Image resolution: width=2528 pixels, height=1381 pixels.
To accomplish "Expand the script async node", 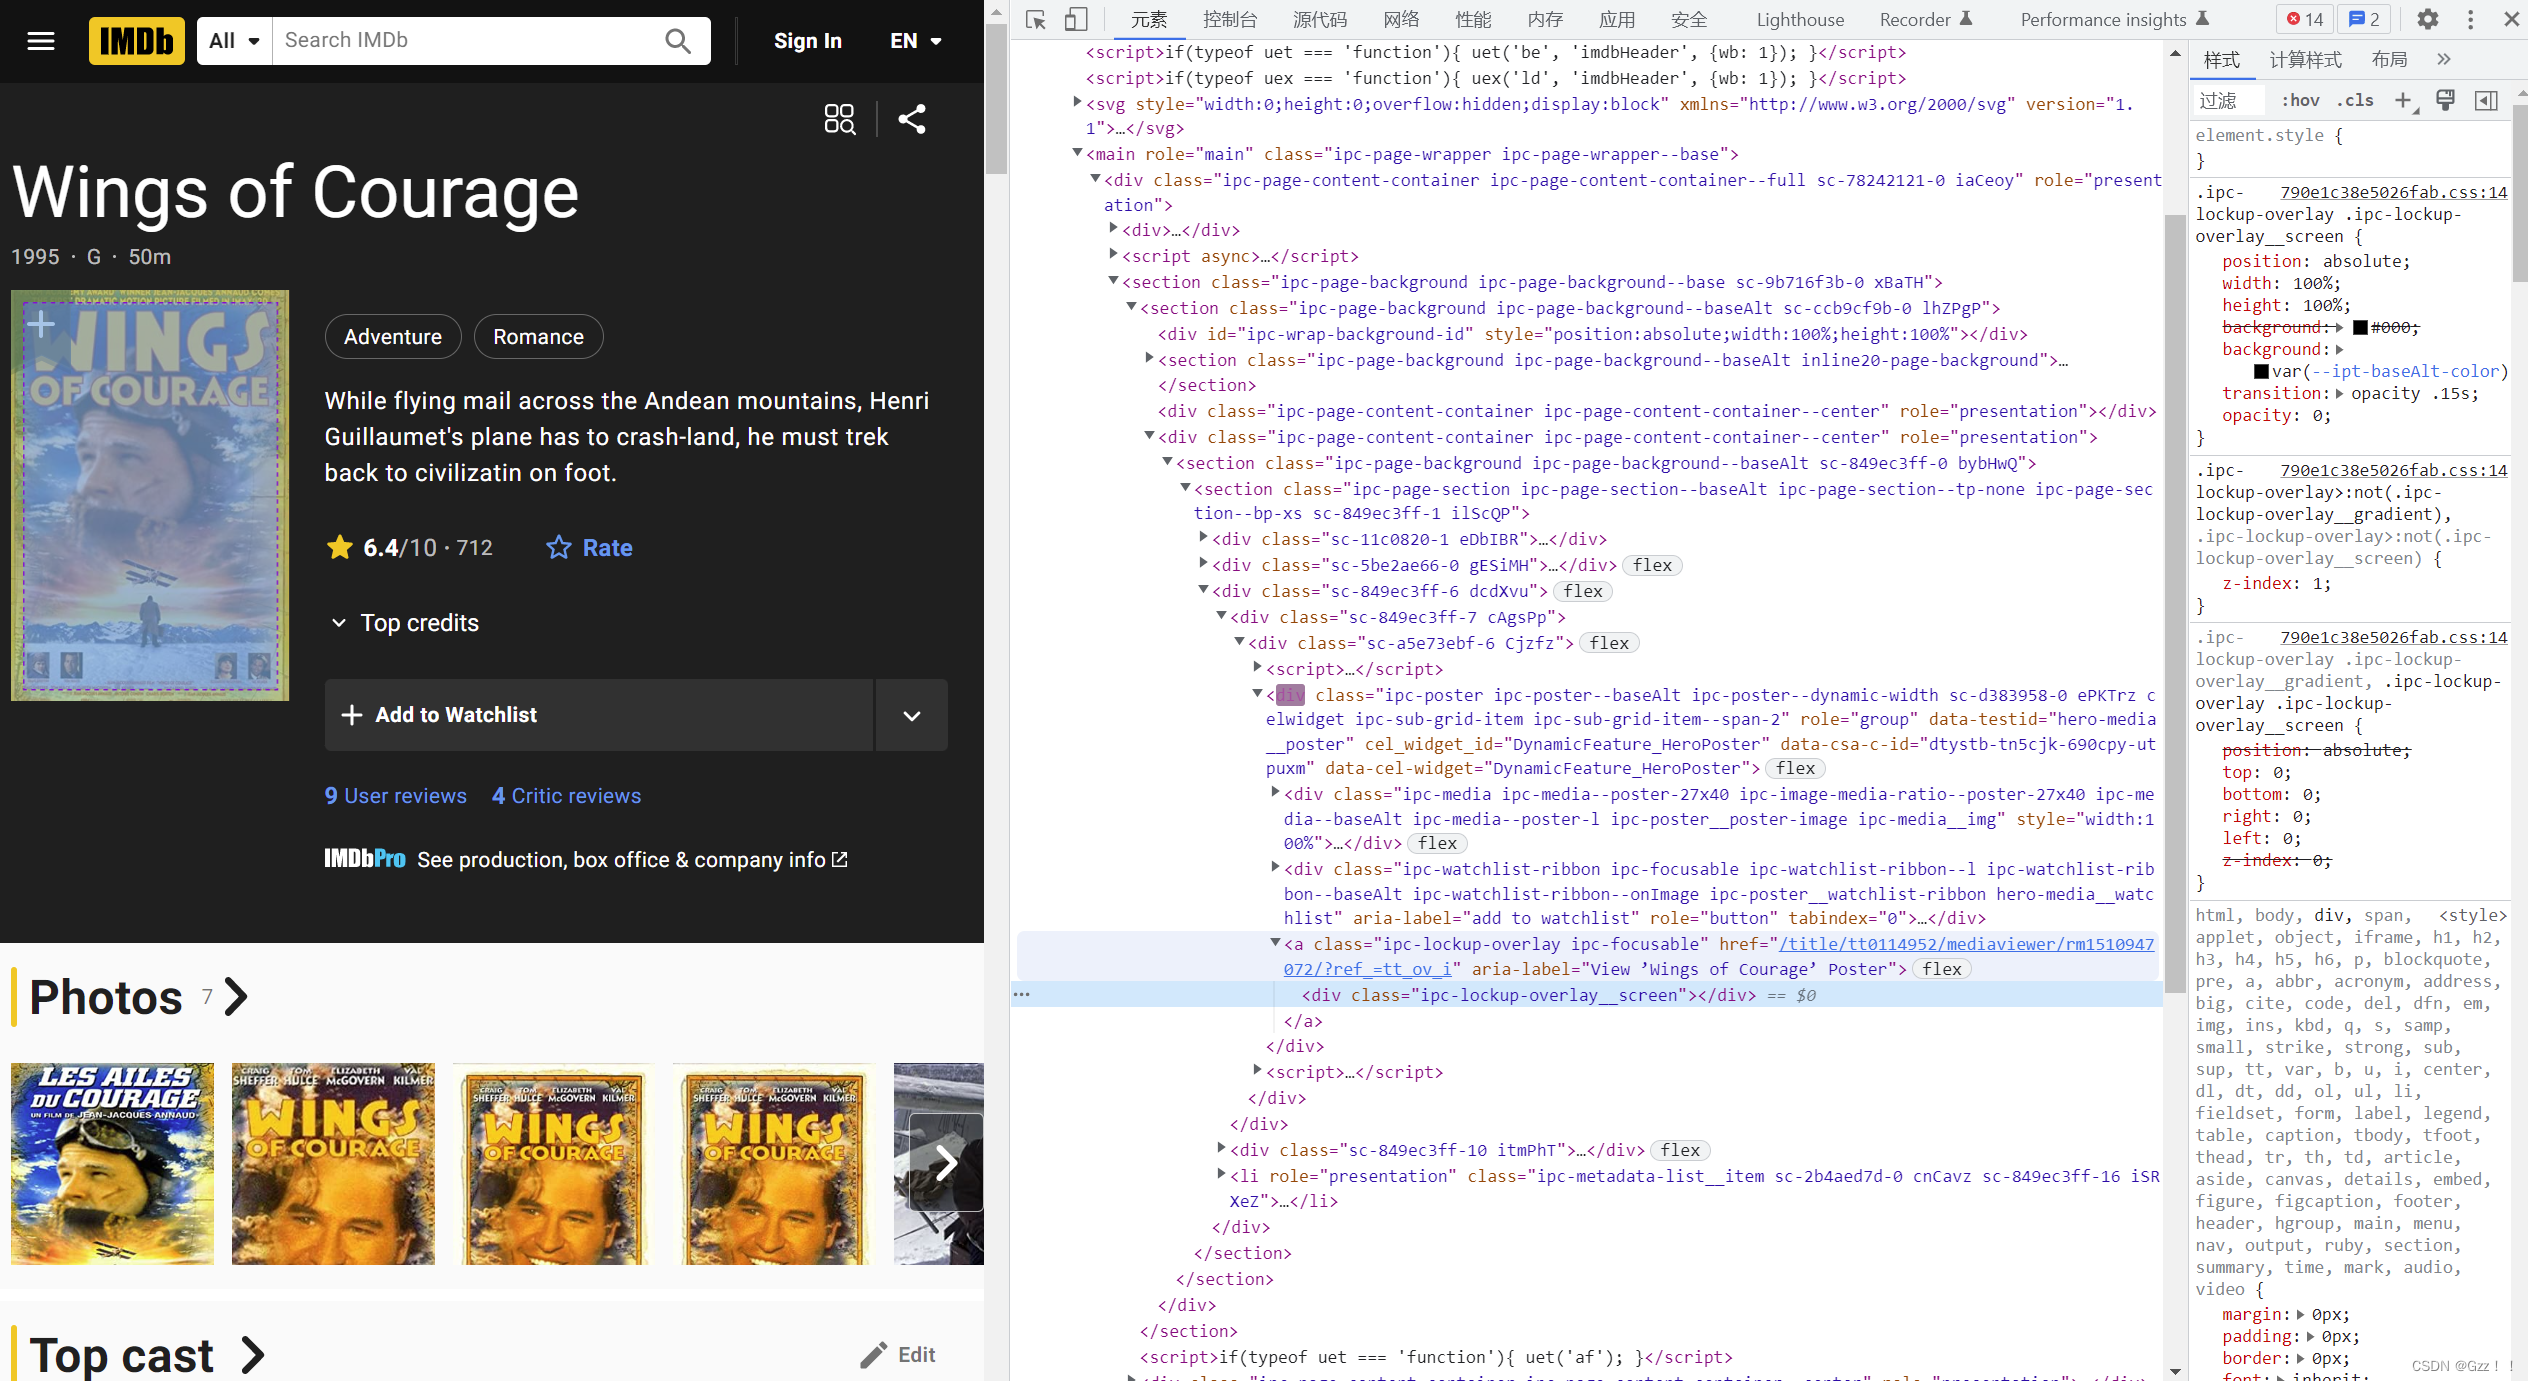I will coord(1113,255).
